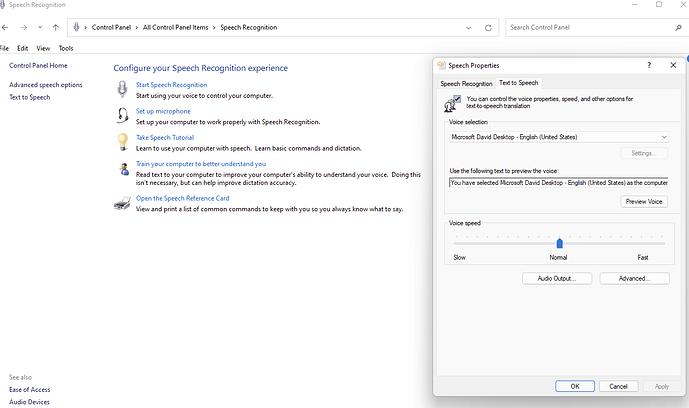Open the Set up microphone link

[163, 111]
